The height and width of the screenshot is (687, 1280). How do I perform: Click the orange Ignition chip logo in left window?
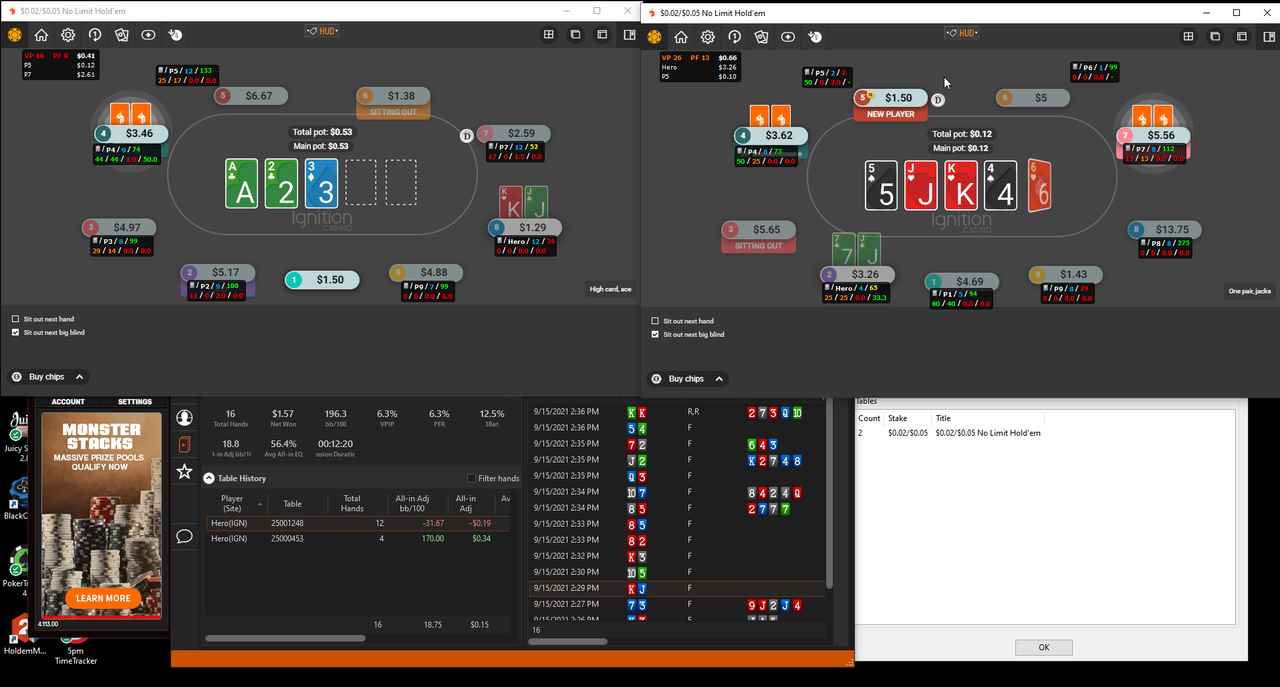click(14, 35)
